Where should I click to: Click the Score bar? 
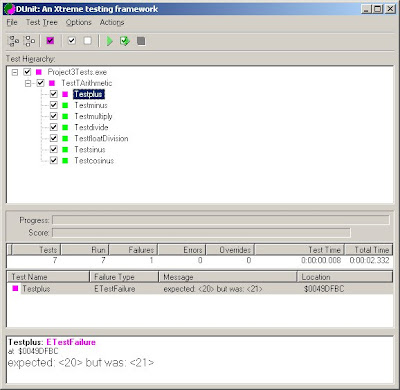pyautogui.click(x=201, y=233)
